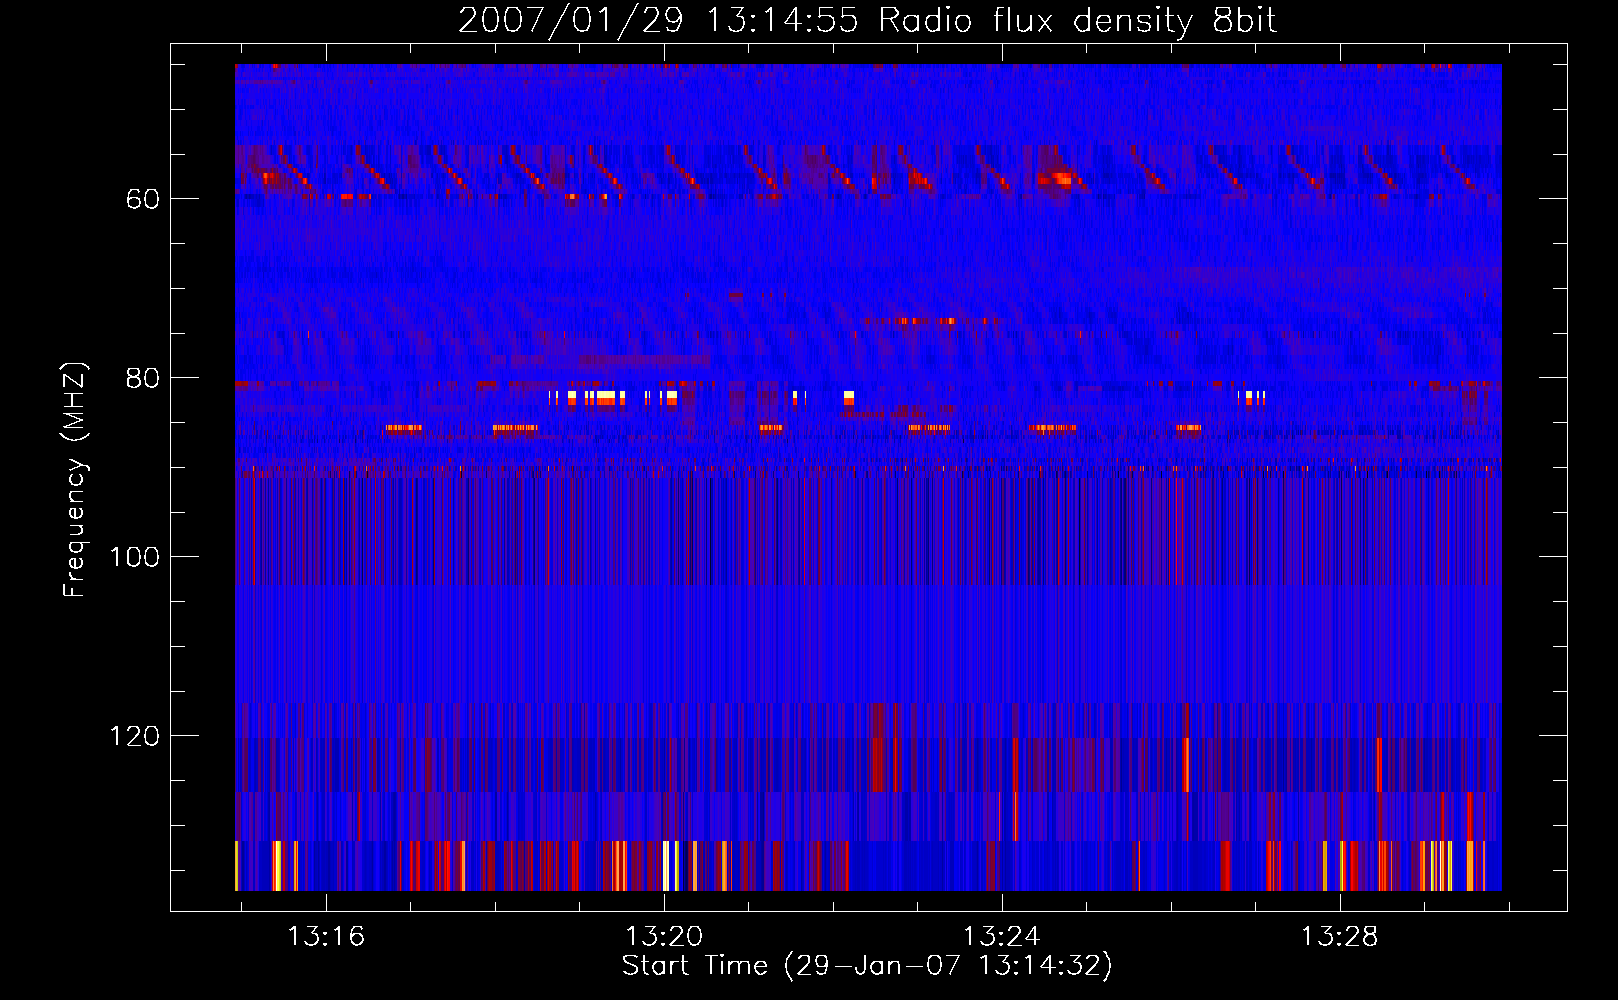Click the plot title showing 2007/01/29 13:14:55
The image size is (1618, 1000).
(867, 21)
